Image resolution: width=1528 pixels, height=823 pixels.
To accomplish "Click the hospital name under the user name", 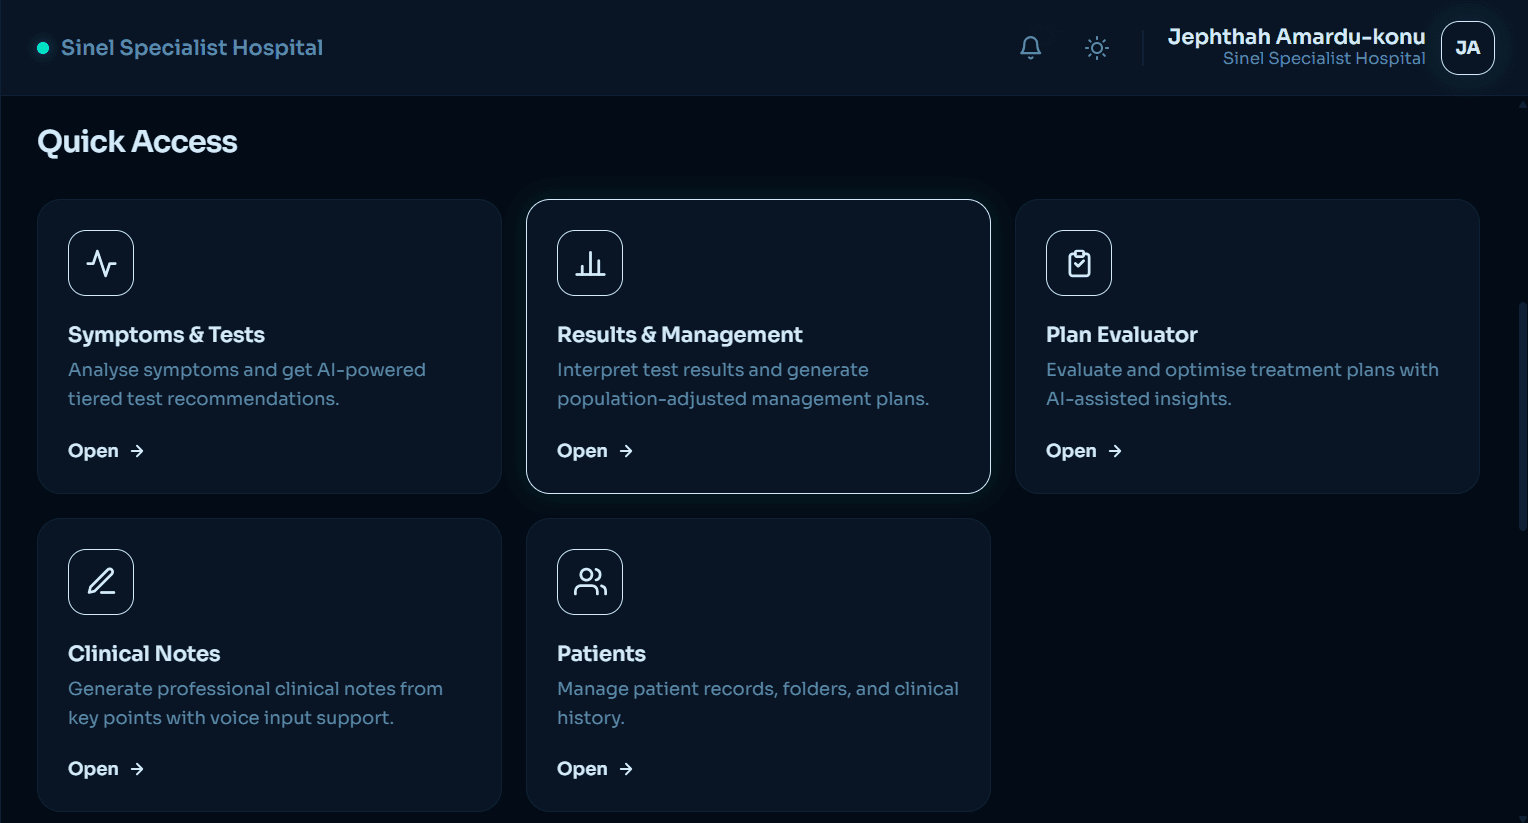I will [x=1324, y=59].
